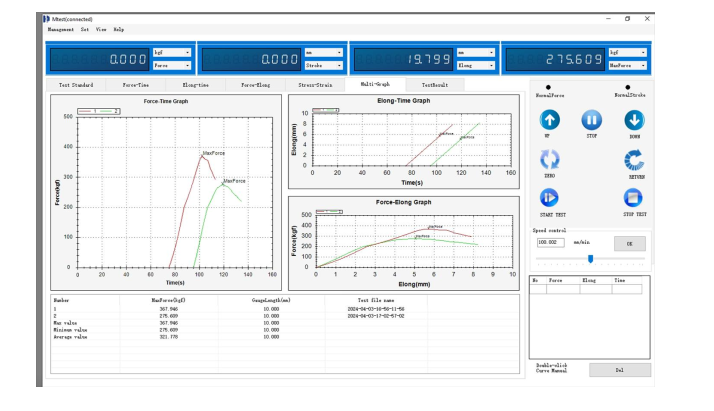Click the STOP TEST icon
This screenshot has height=411, width=714.
(634, 198)
